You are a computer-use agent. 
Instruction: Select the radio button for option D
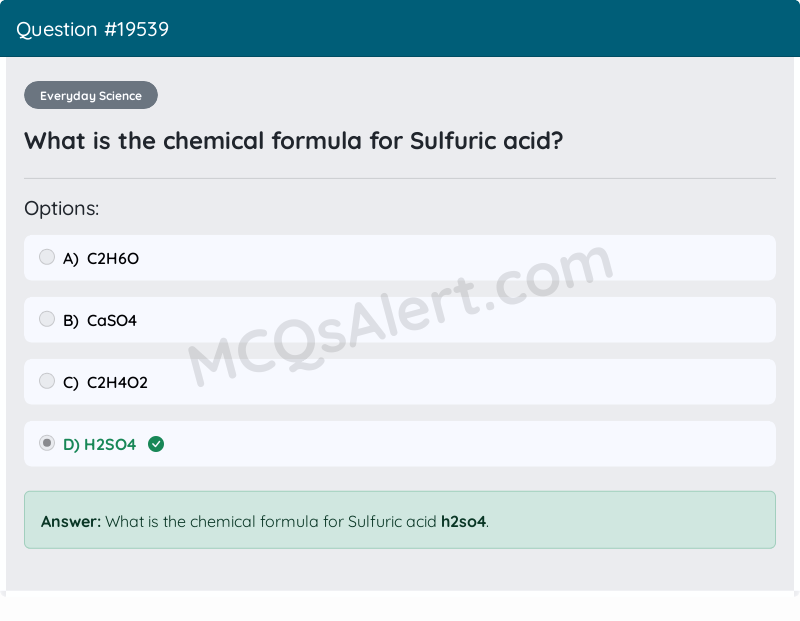pyautogui.click(x=47, y=443)
